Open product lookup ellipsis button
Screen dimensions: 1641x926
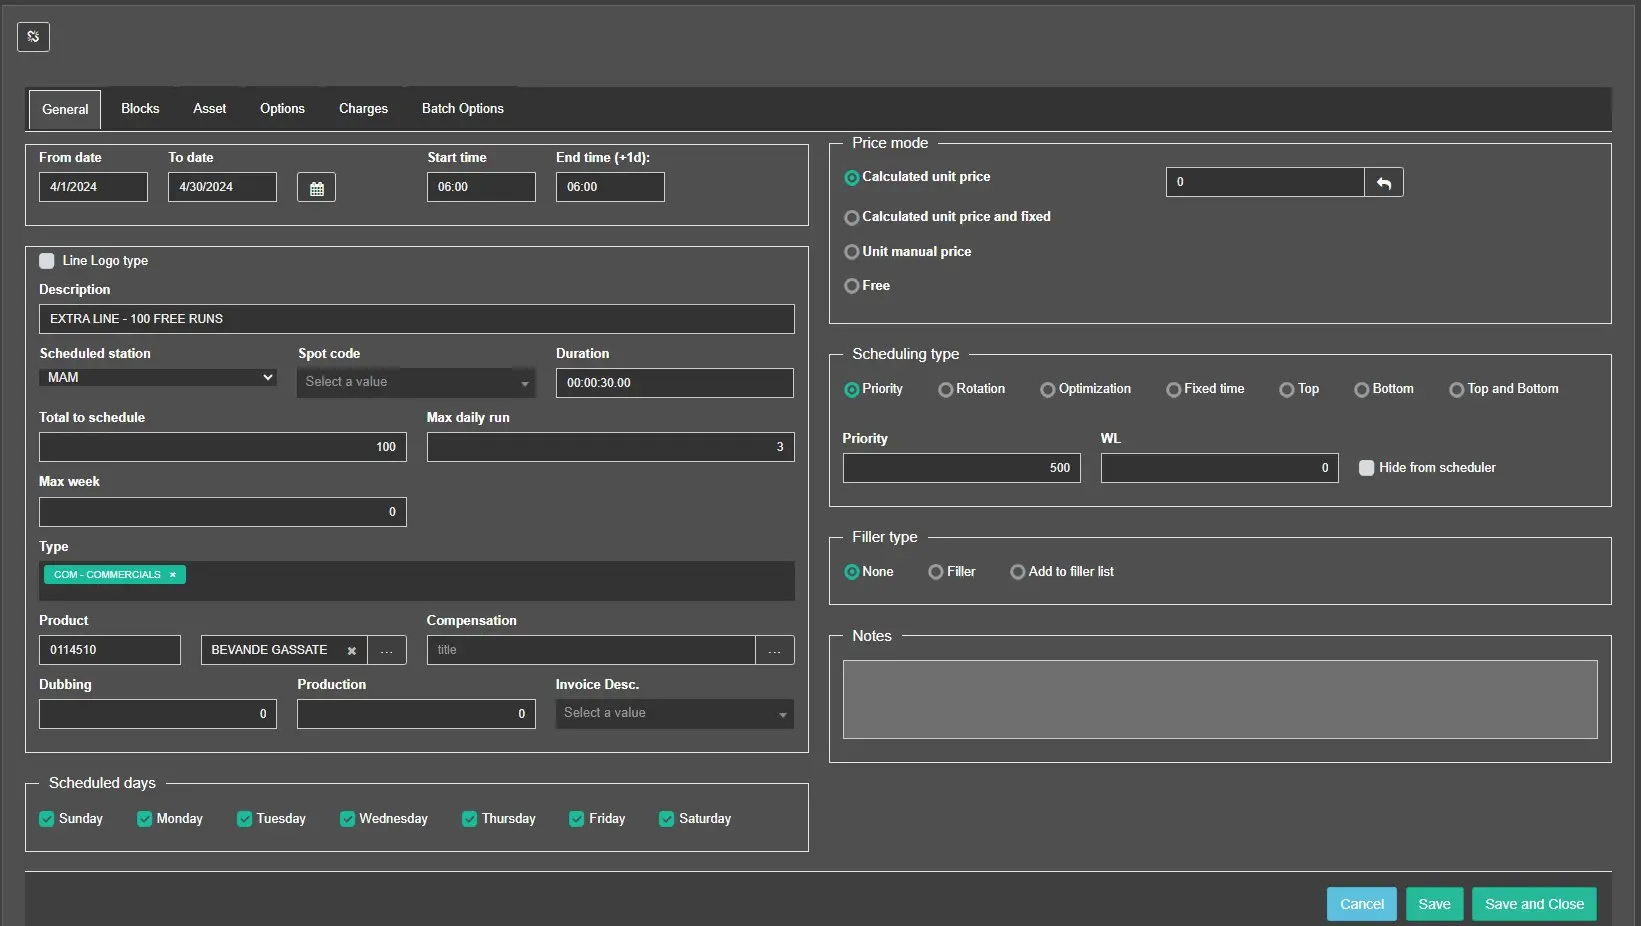coord(387,651)
